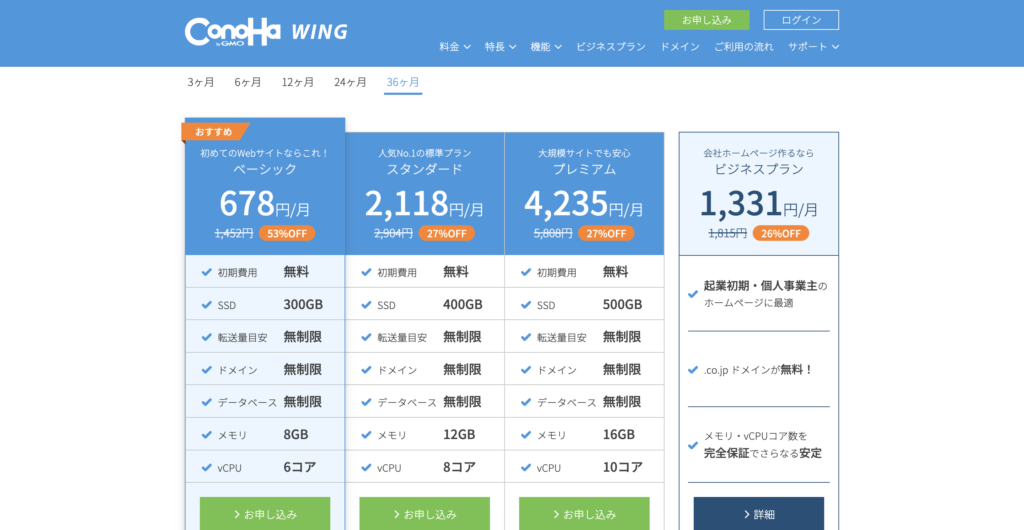Click the スタンダード plan name
The height and width of the screenshot is (530, 1024).
coord(424,170)
